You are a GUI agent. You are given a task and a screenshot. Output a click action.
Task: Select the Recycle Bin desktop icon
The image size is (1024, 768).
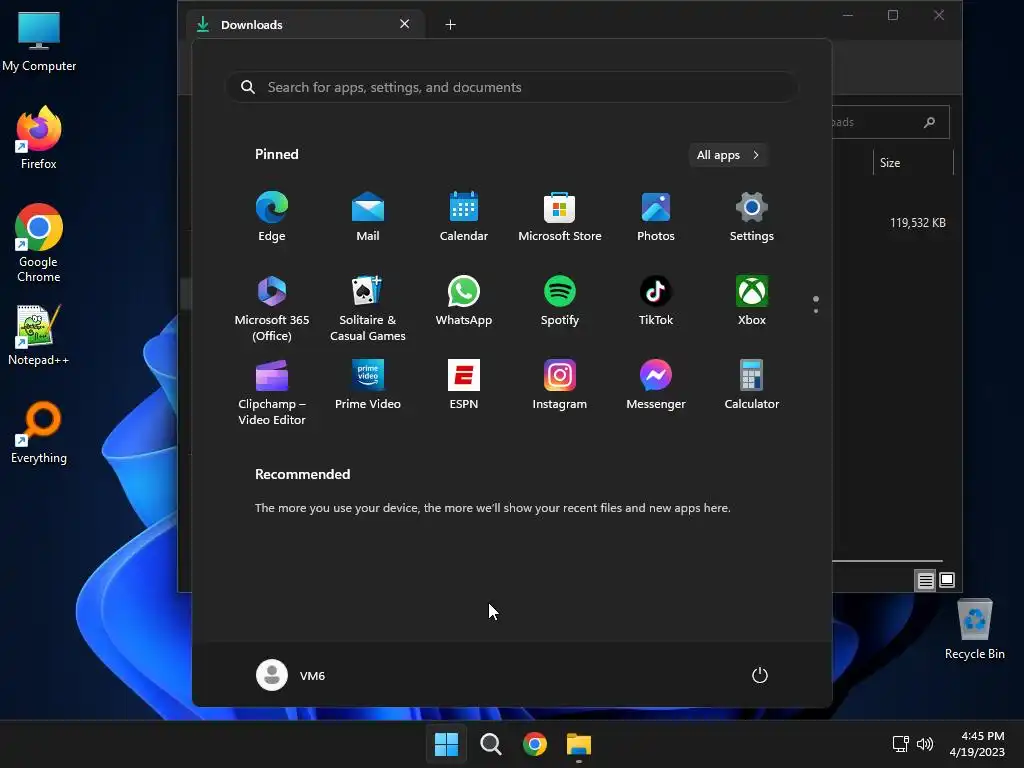[x=974, y=629]
